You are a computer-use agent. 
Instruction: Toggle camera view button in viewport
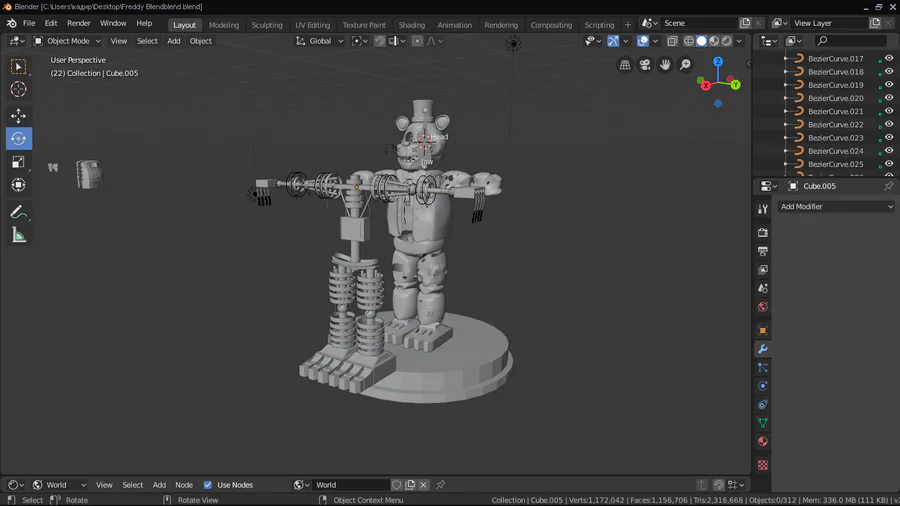point(645,65)
